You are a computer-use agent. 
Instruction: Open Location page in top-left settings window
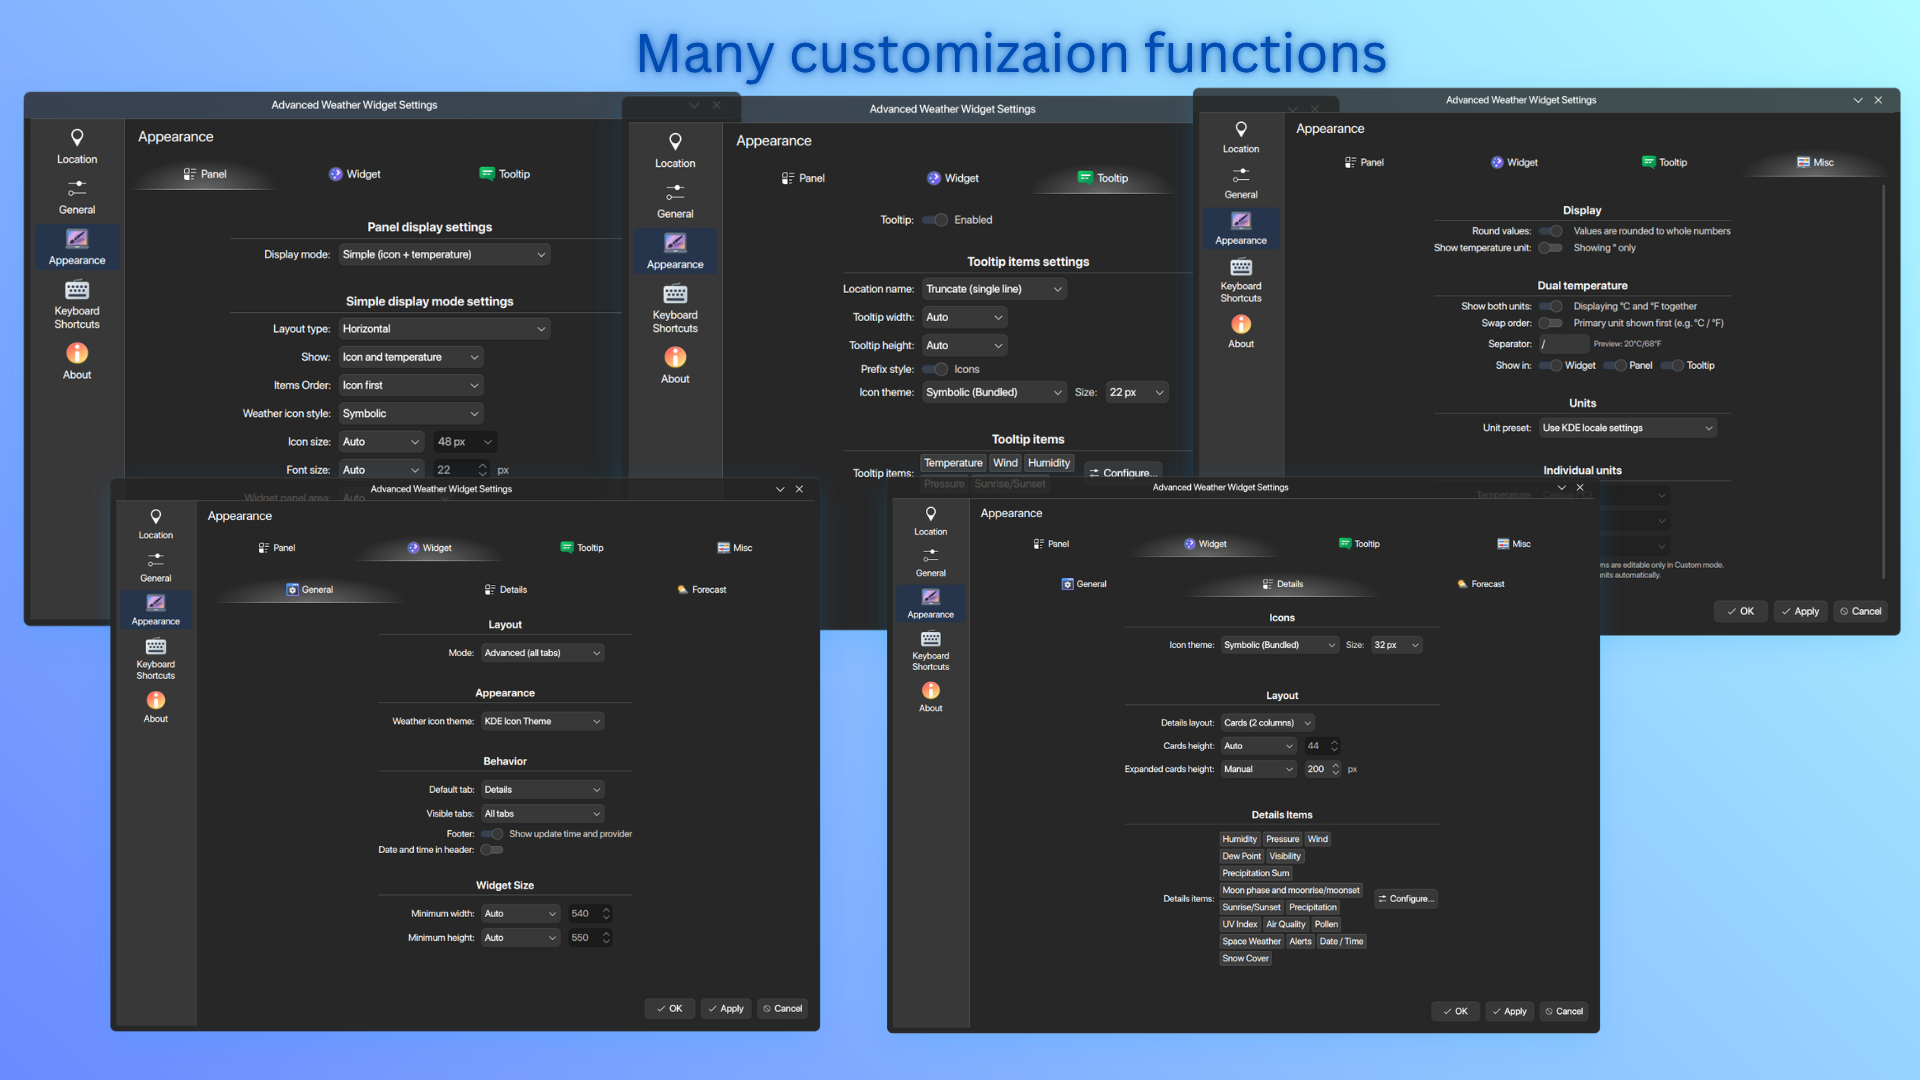point(77,146)
